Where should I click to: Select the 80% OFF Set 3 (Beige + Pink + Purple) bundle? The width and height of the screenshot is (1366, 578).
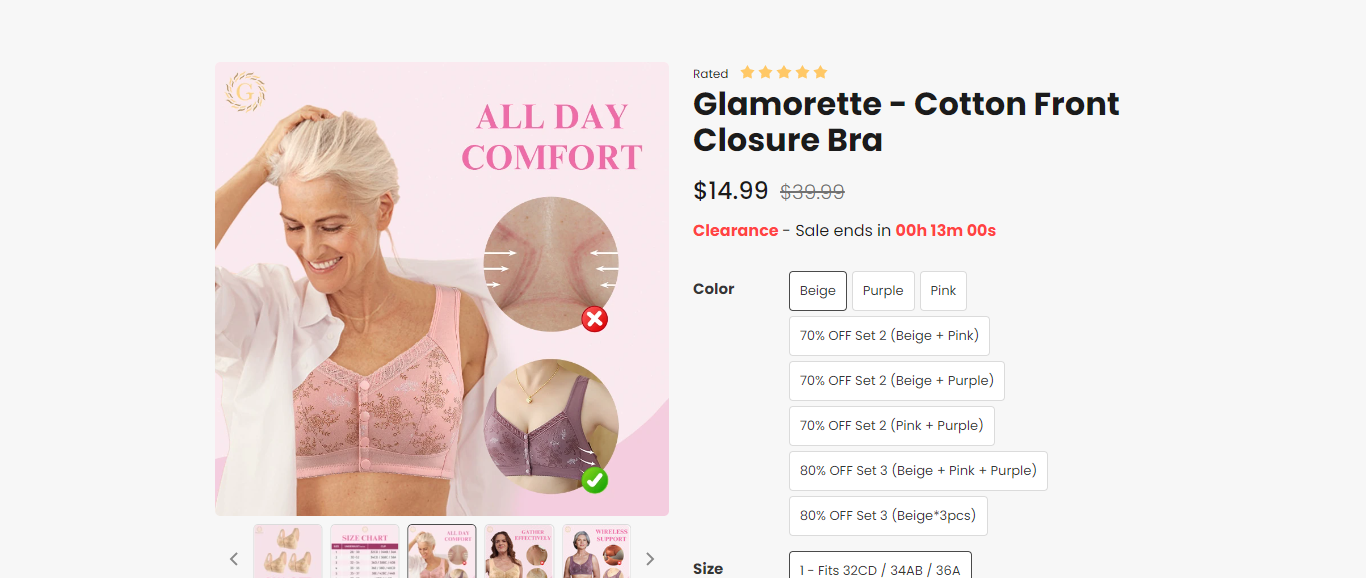(x=918, y=470)
